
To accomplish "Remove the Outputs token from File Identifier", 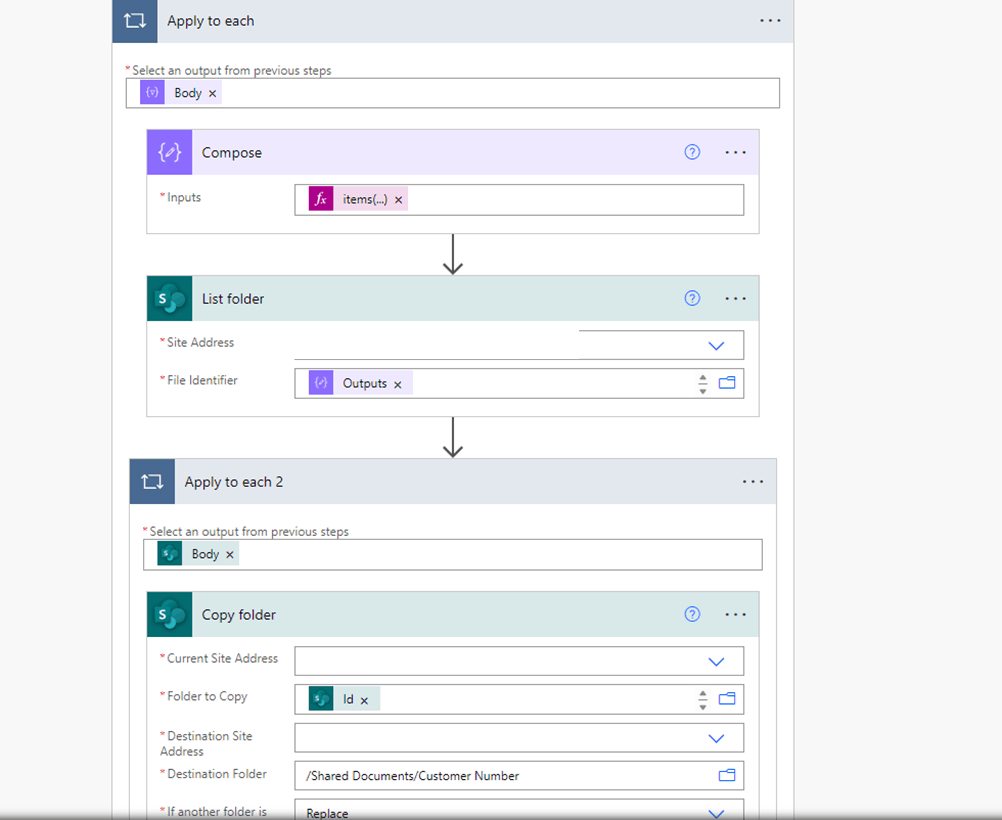I will click(397, 384).
